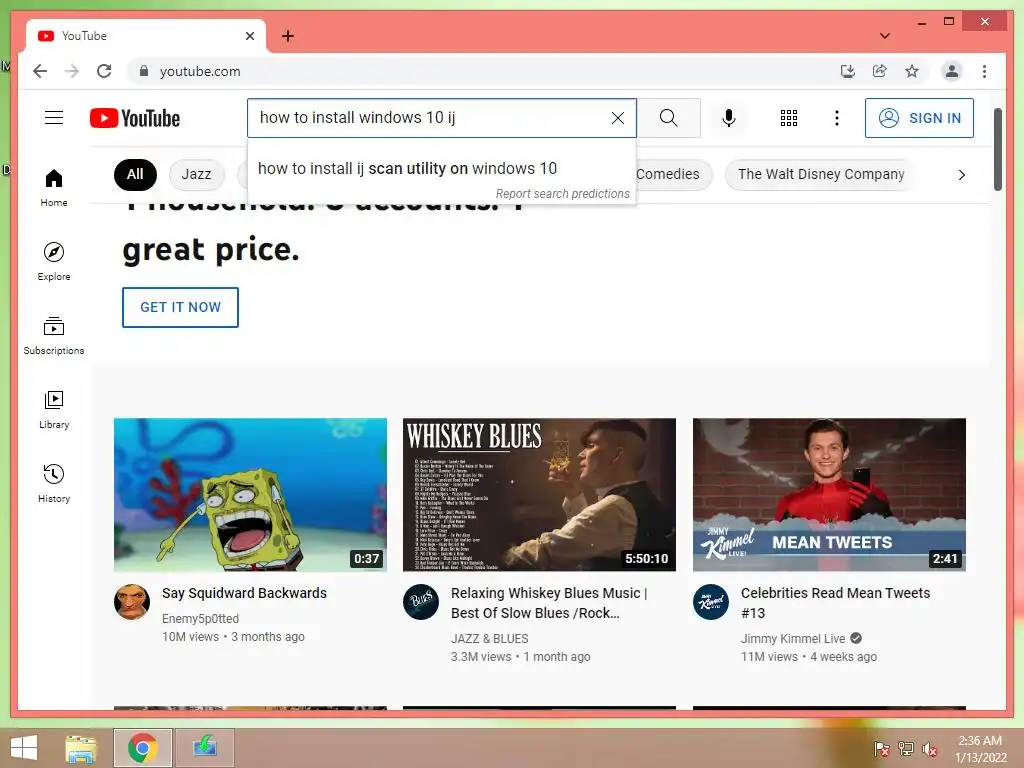Click Jimmy Kimmel Live channel avatar
This screenshot has height=768, width=1024.
(x=711, y=602)
